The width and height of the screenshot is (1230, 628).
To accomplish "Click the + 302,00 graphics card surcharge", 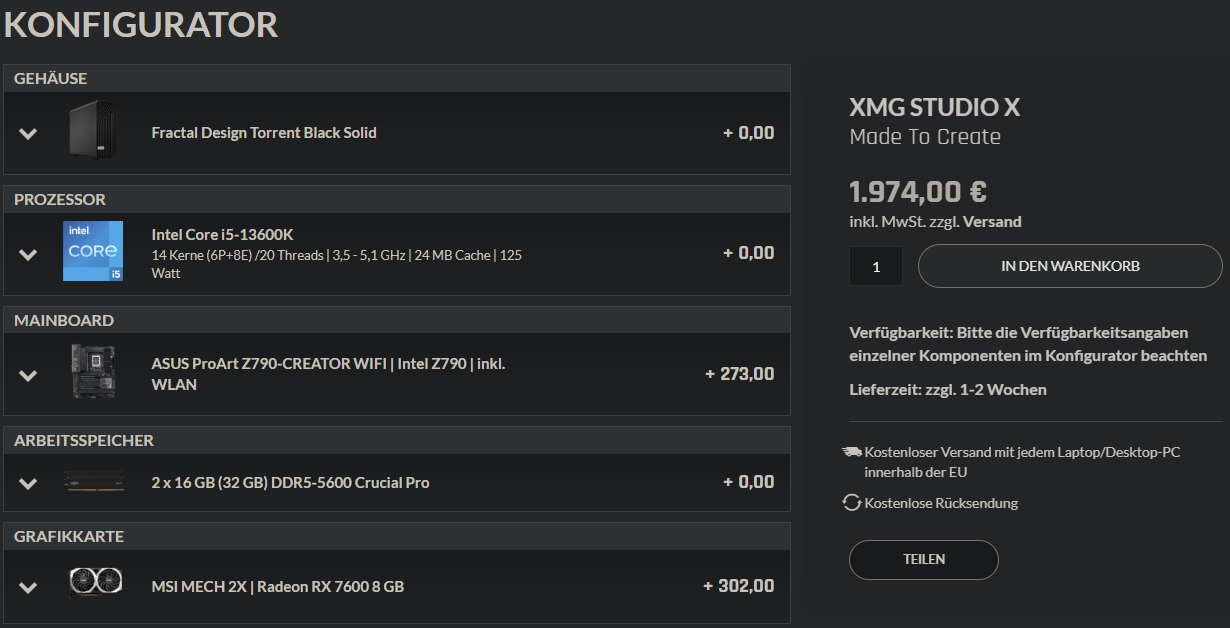I will coord(738,586).
